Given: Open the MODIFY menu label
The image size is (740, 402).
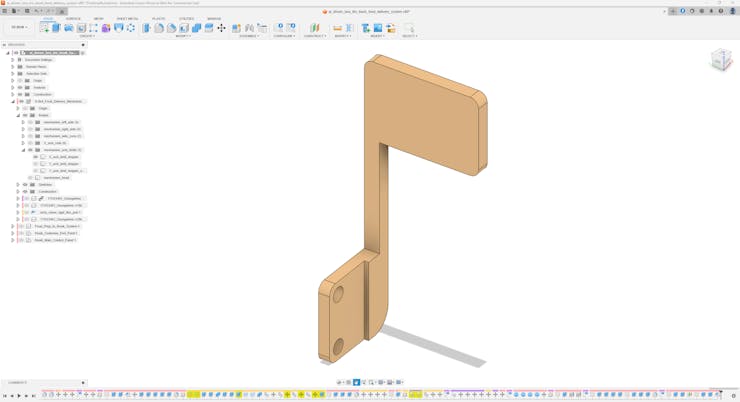Looking at the screenshot, I should 183,36.
